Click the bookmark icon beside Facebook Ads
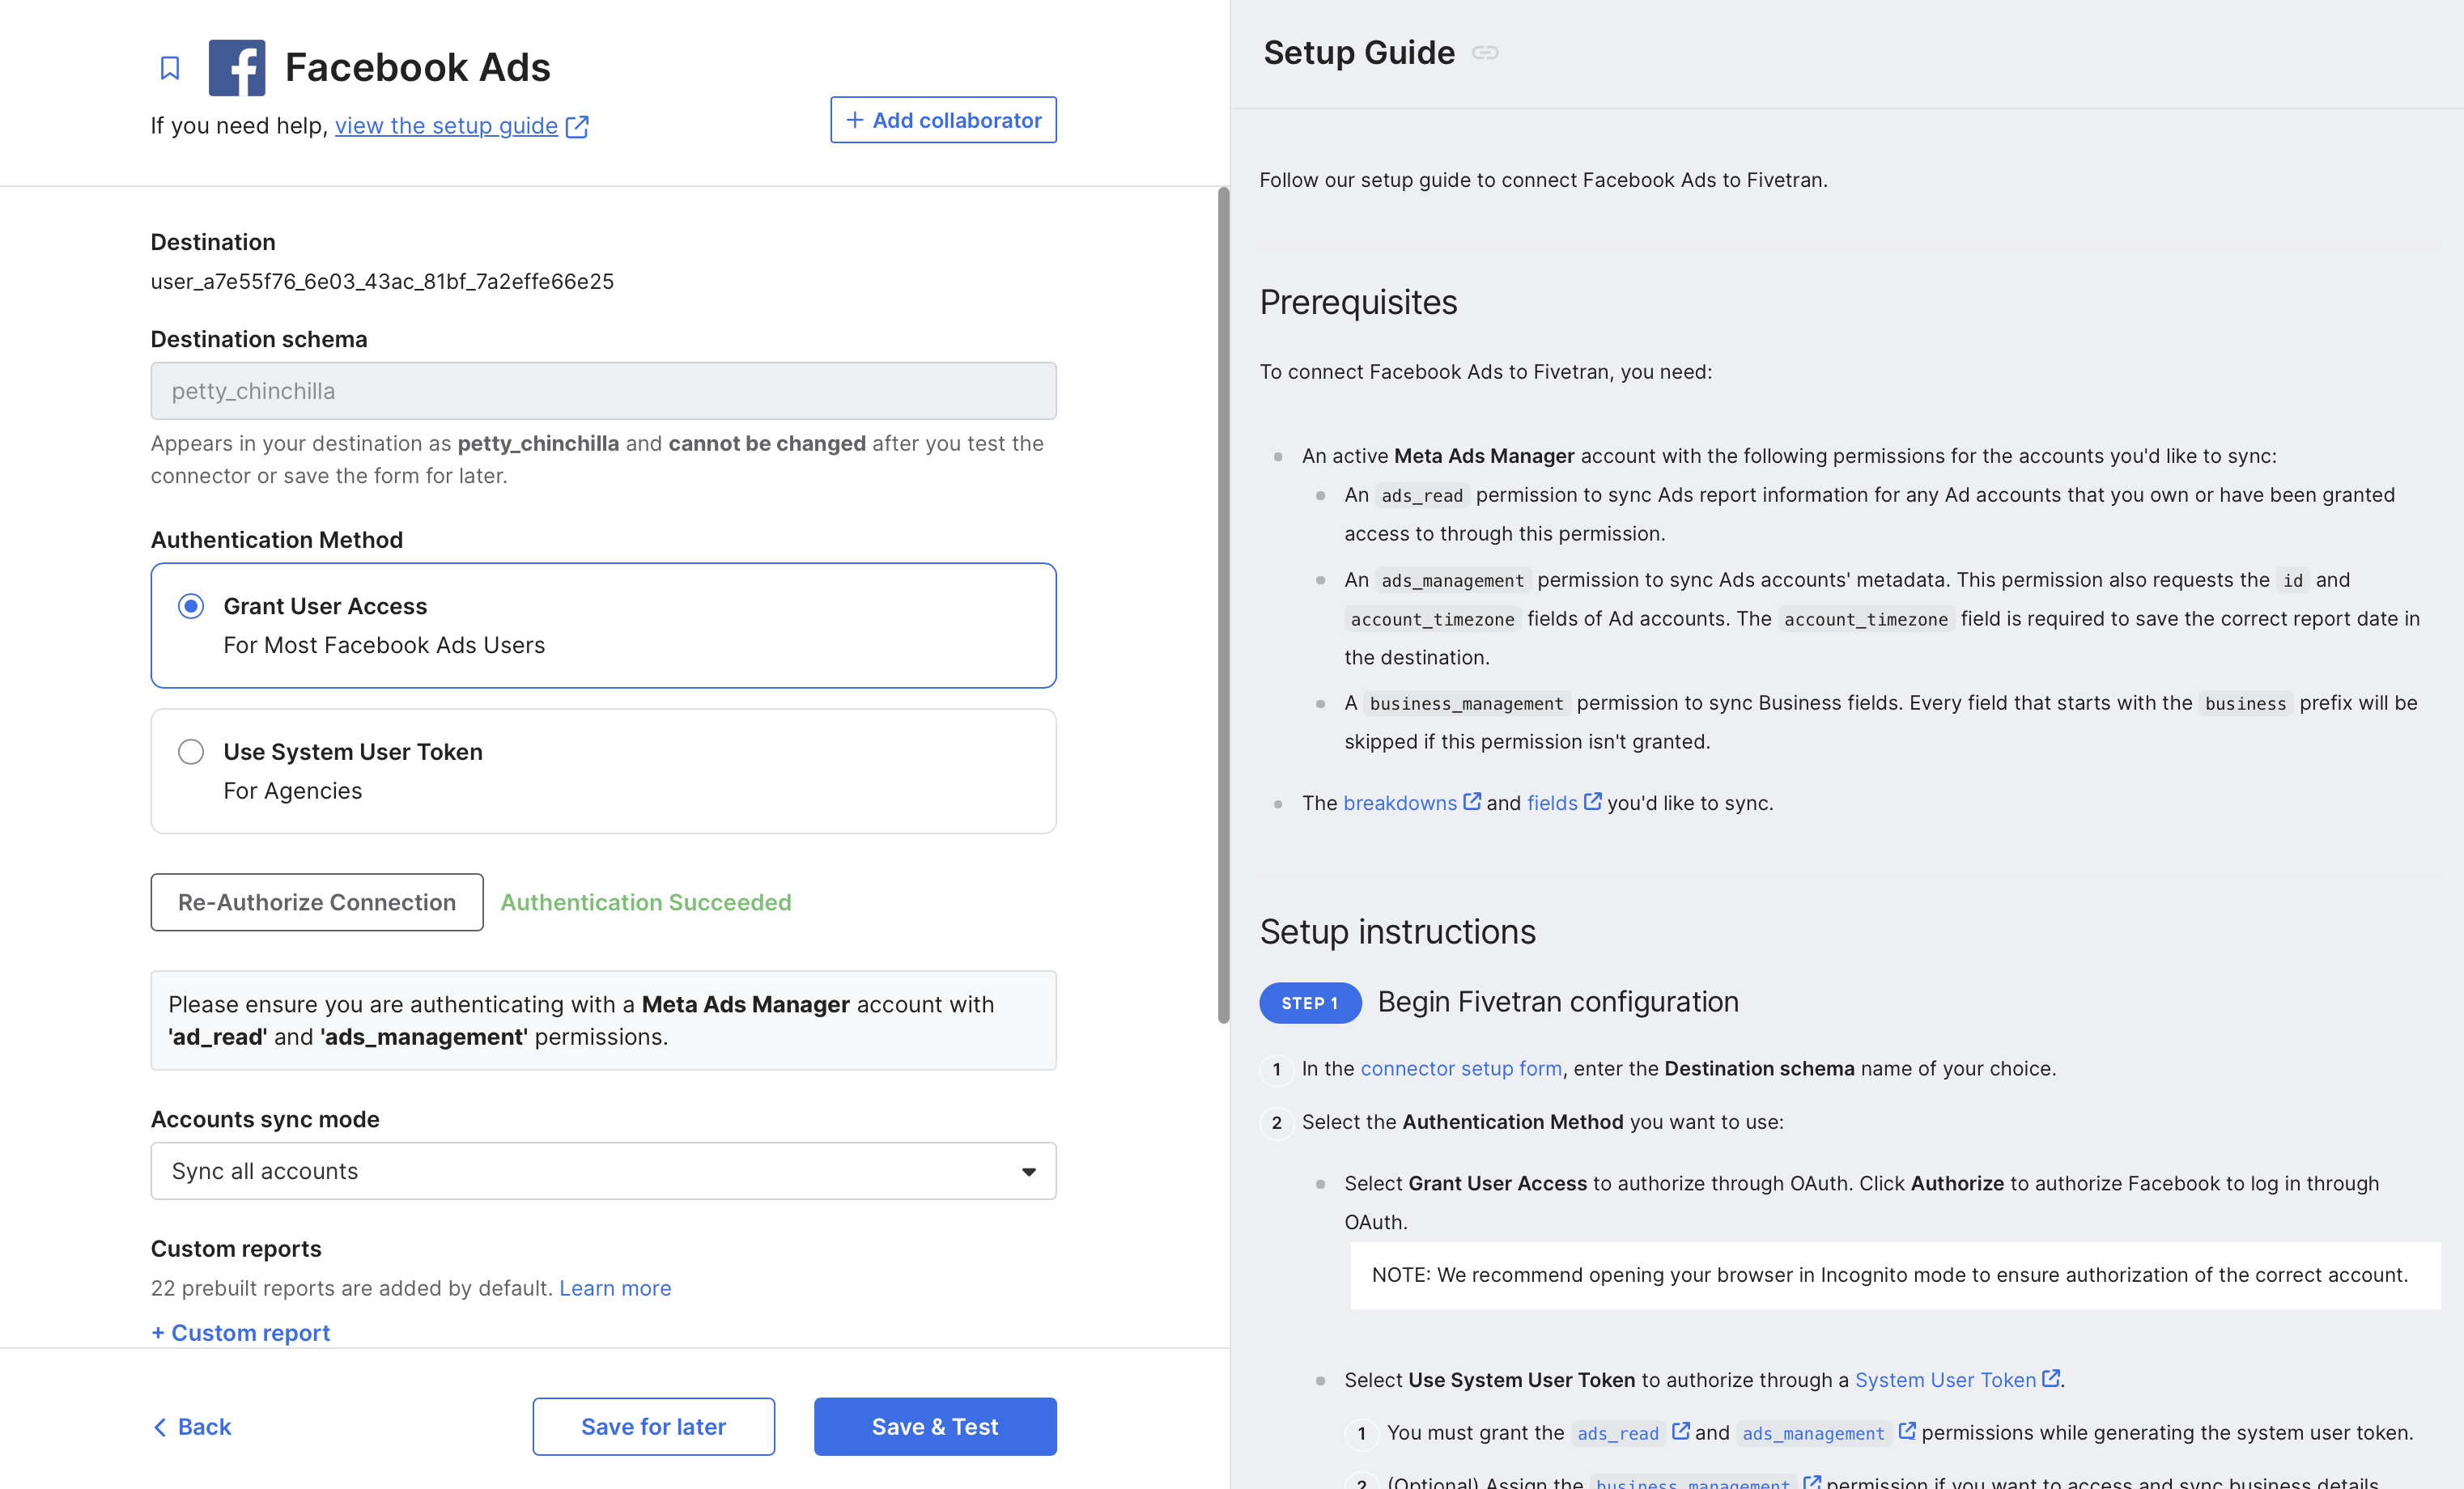The width and height of the screenshot is (2464, 1489). (170, 68)
